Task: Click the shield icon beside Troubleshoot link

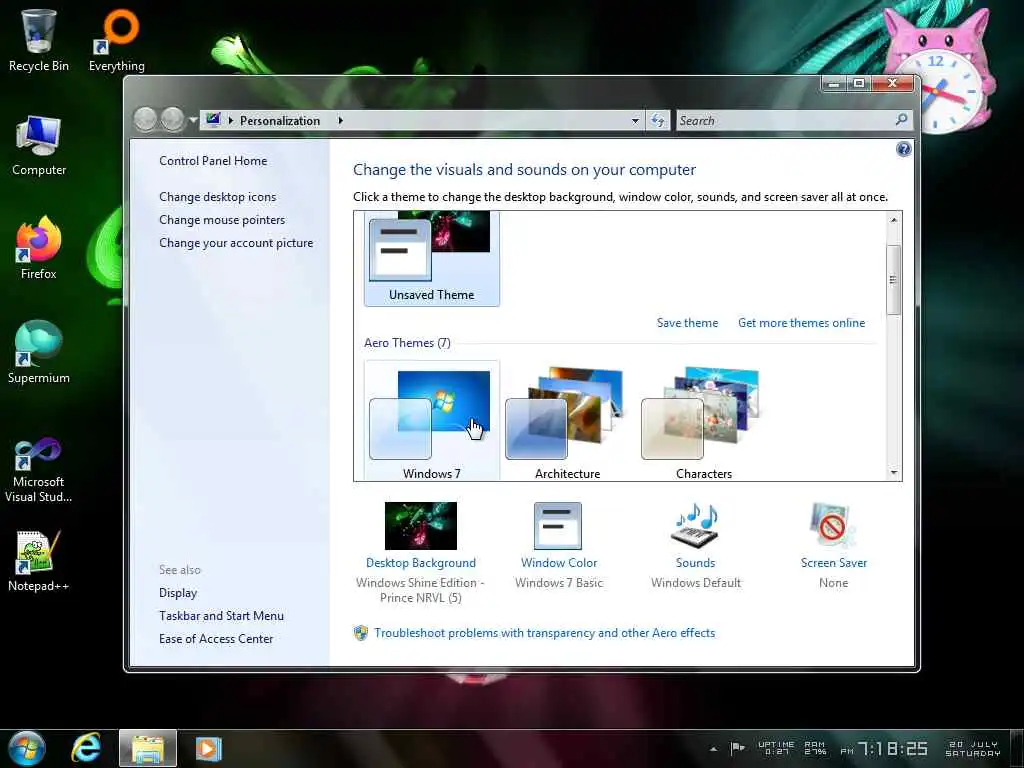Action: pyautogui.click(x=360, y=633)
